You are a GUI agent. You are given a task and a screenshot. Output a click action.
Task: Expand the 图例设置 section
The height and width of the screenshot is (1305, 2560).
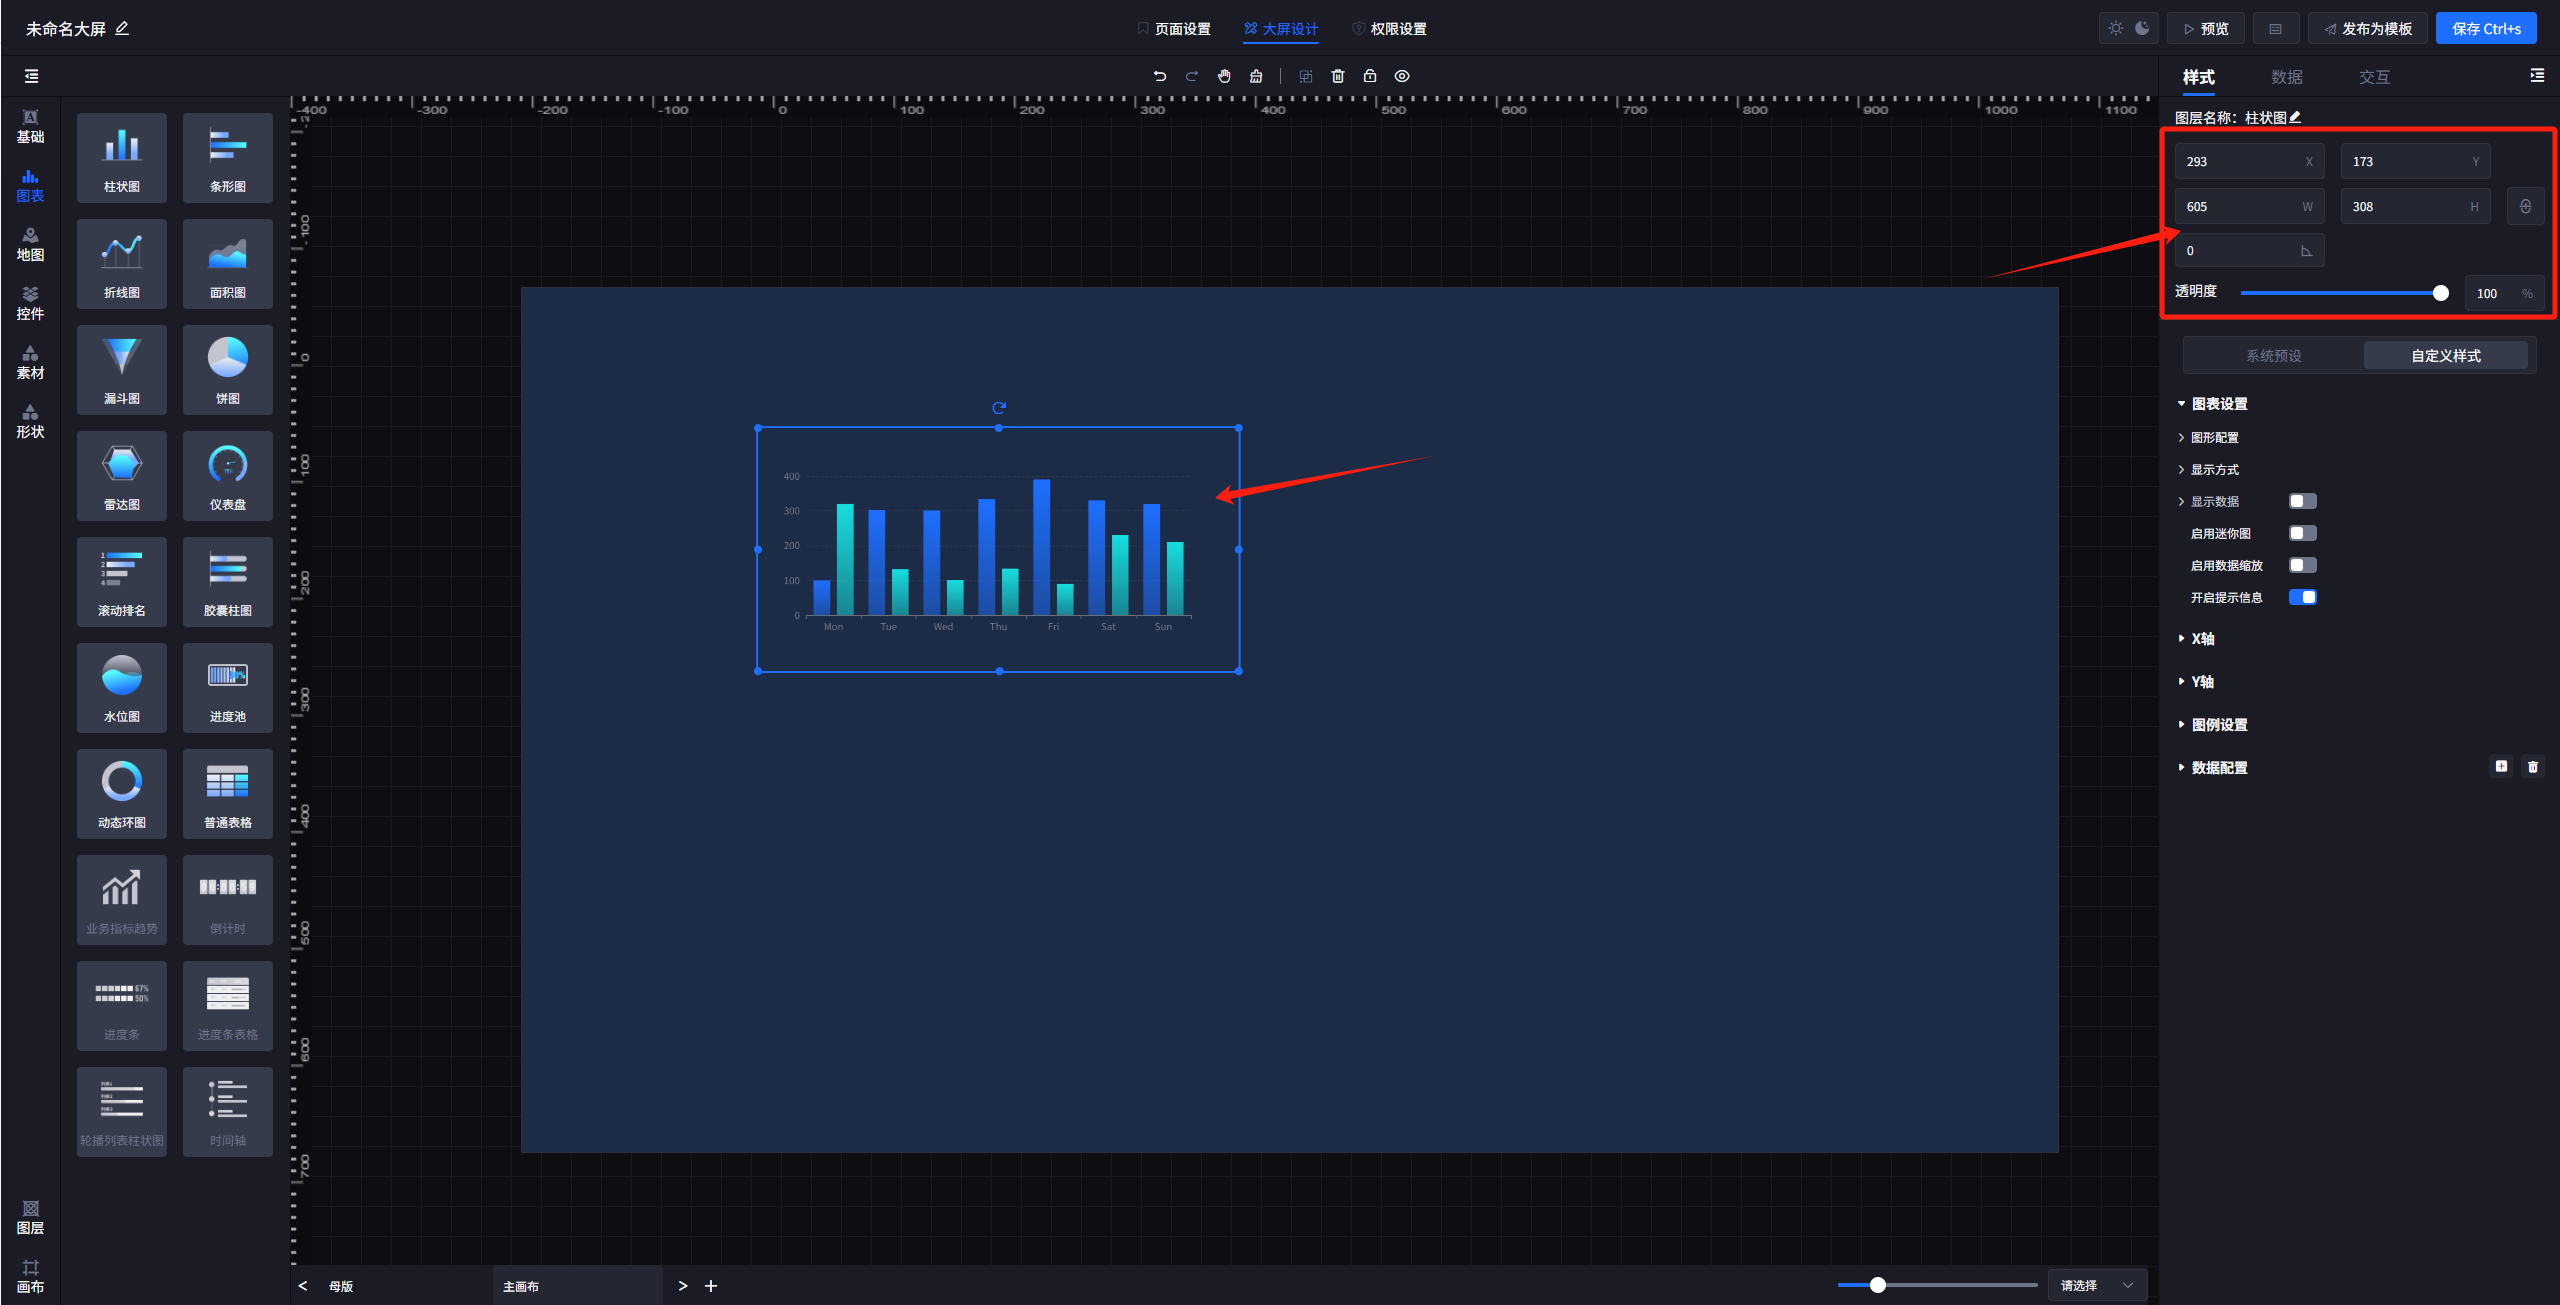2218,725
